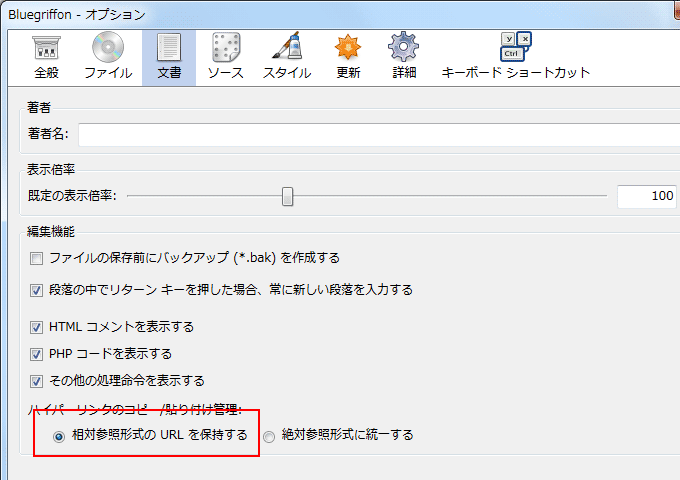Open the ファイル (File) disc icon pane

tap(108, 47)
